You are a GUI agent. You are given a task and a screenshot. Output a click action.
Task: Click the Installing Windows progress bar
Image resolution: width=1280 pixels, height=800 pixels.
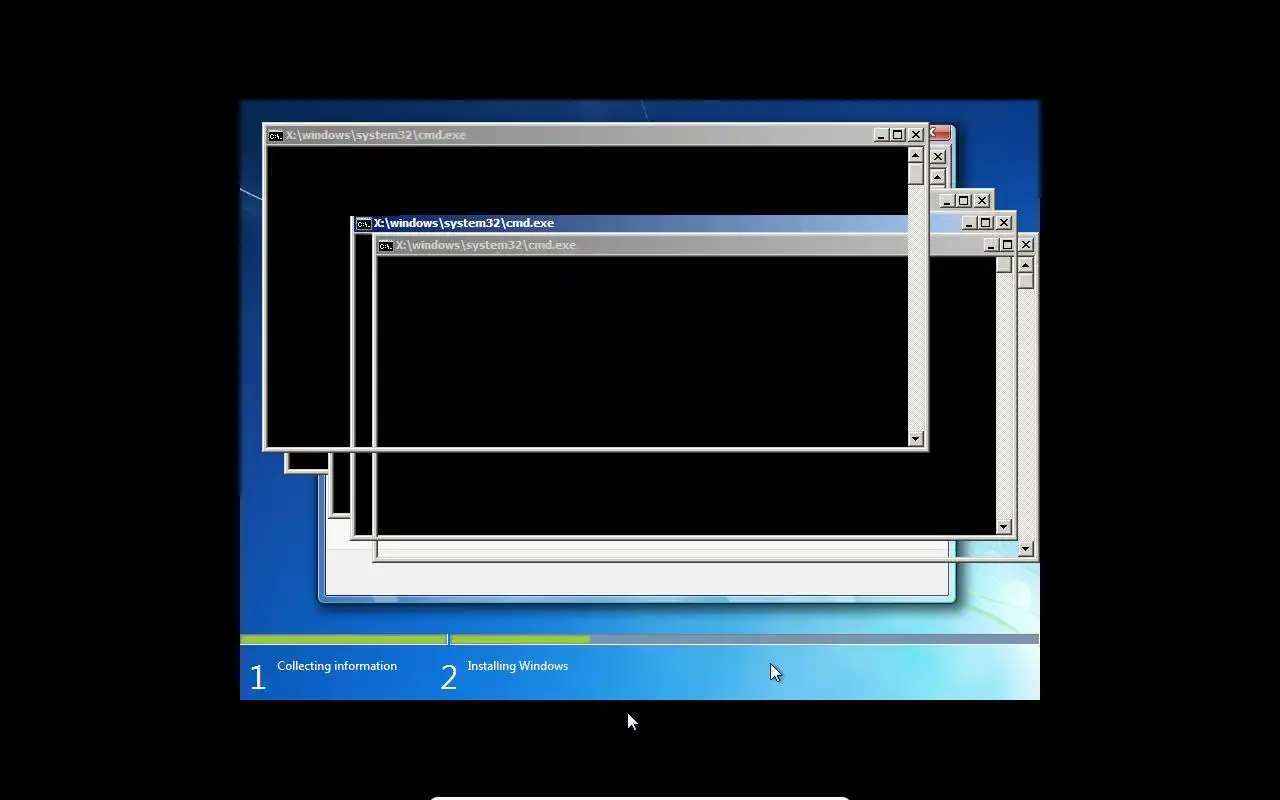745,639
